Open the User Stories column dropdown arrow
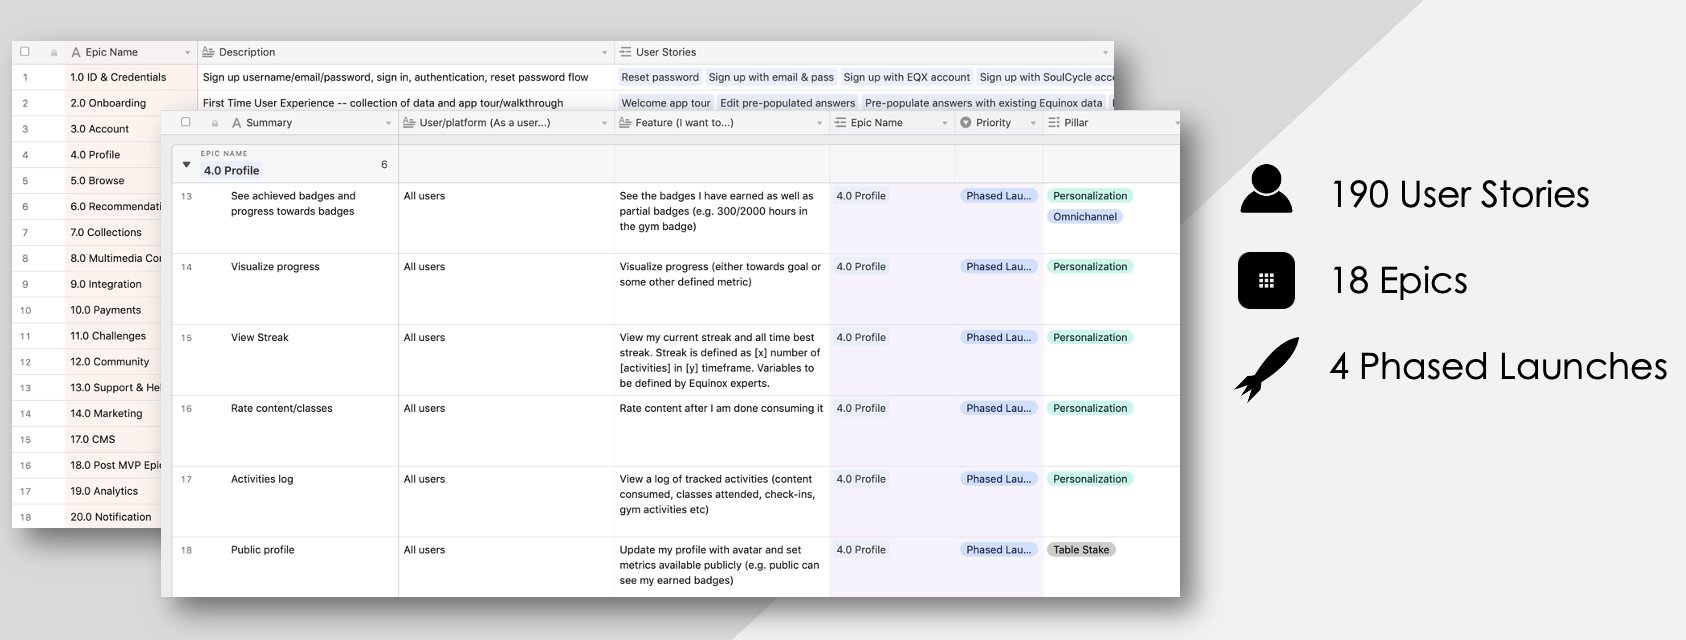 tap(1106, 53)
